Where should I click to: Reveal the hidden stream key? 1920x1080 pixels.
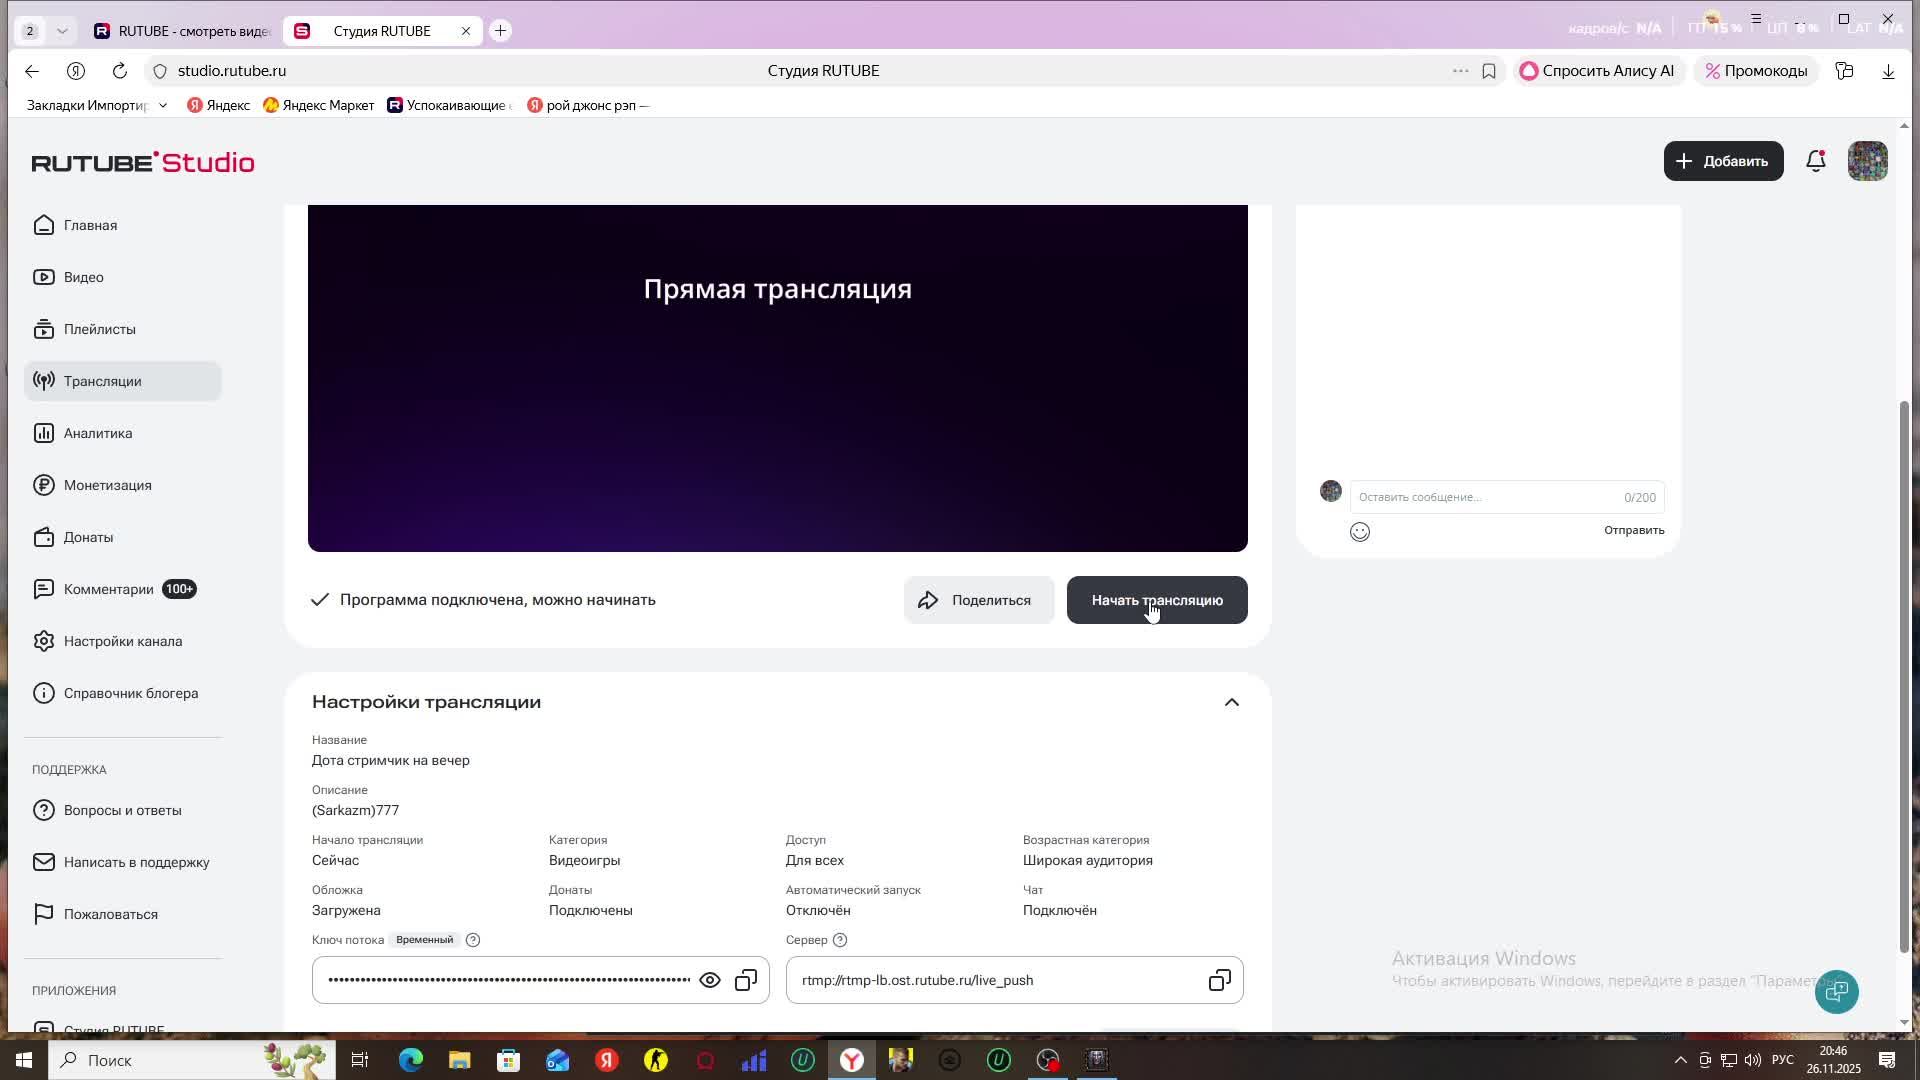(710, 980)
